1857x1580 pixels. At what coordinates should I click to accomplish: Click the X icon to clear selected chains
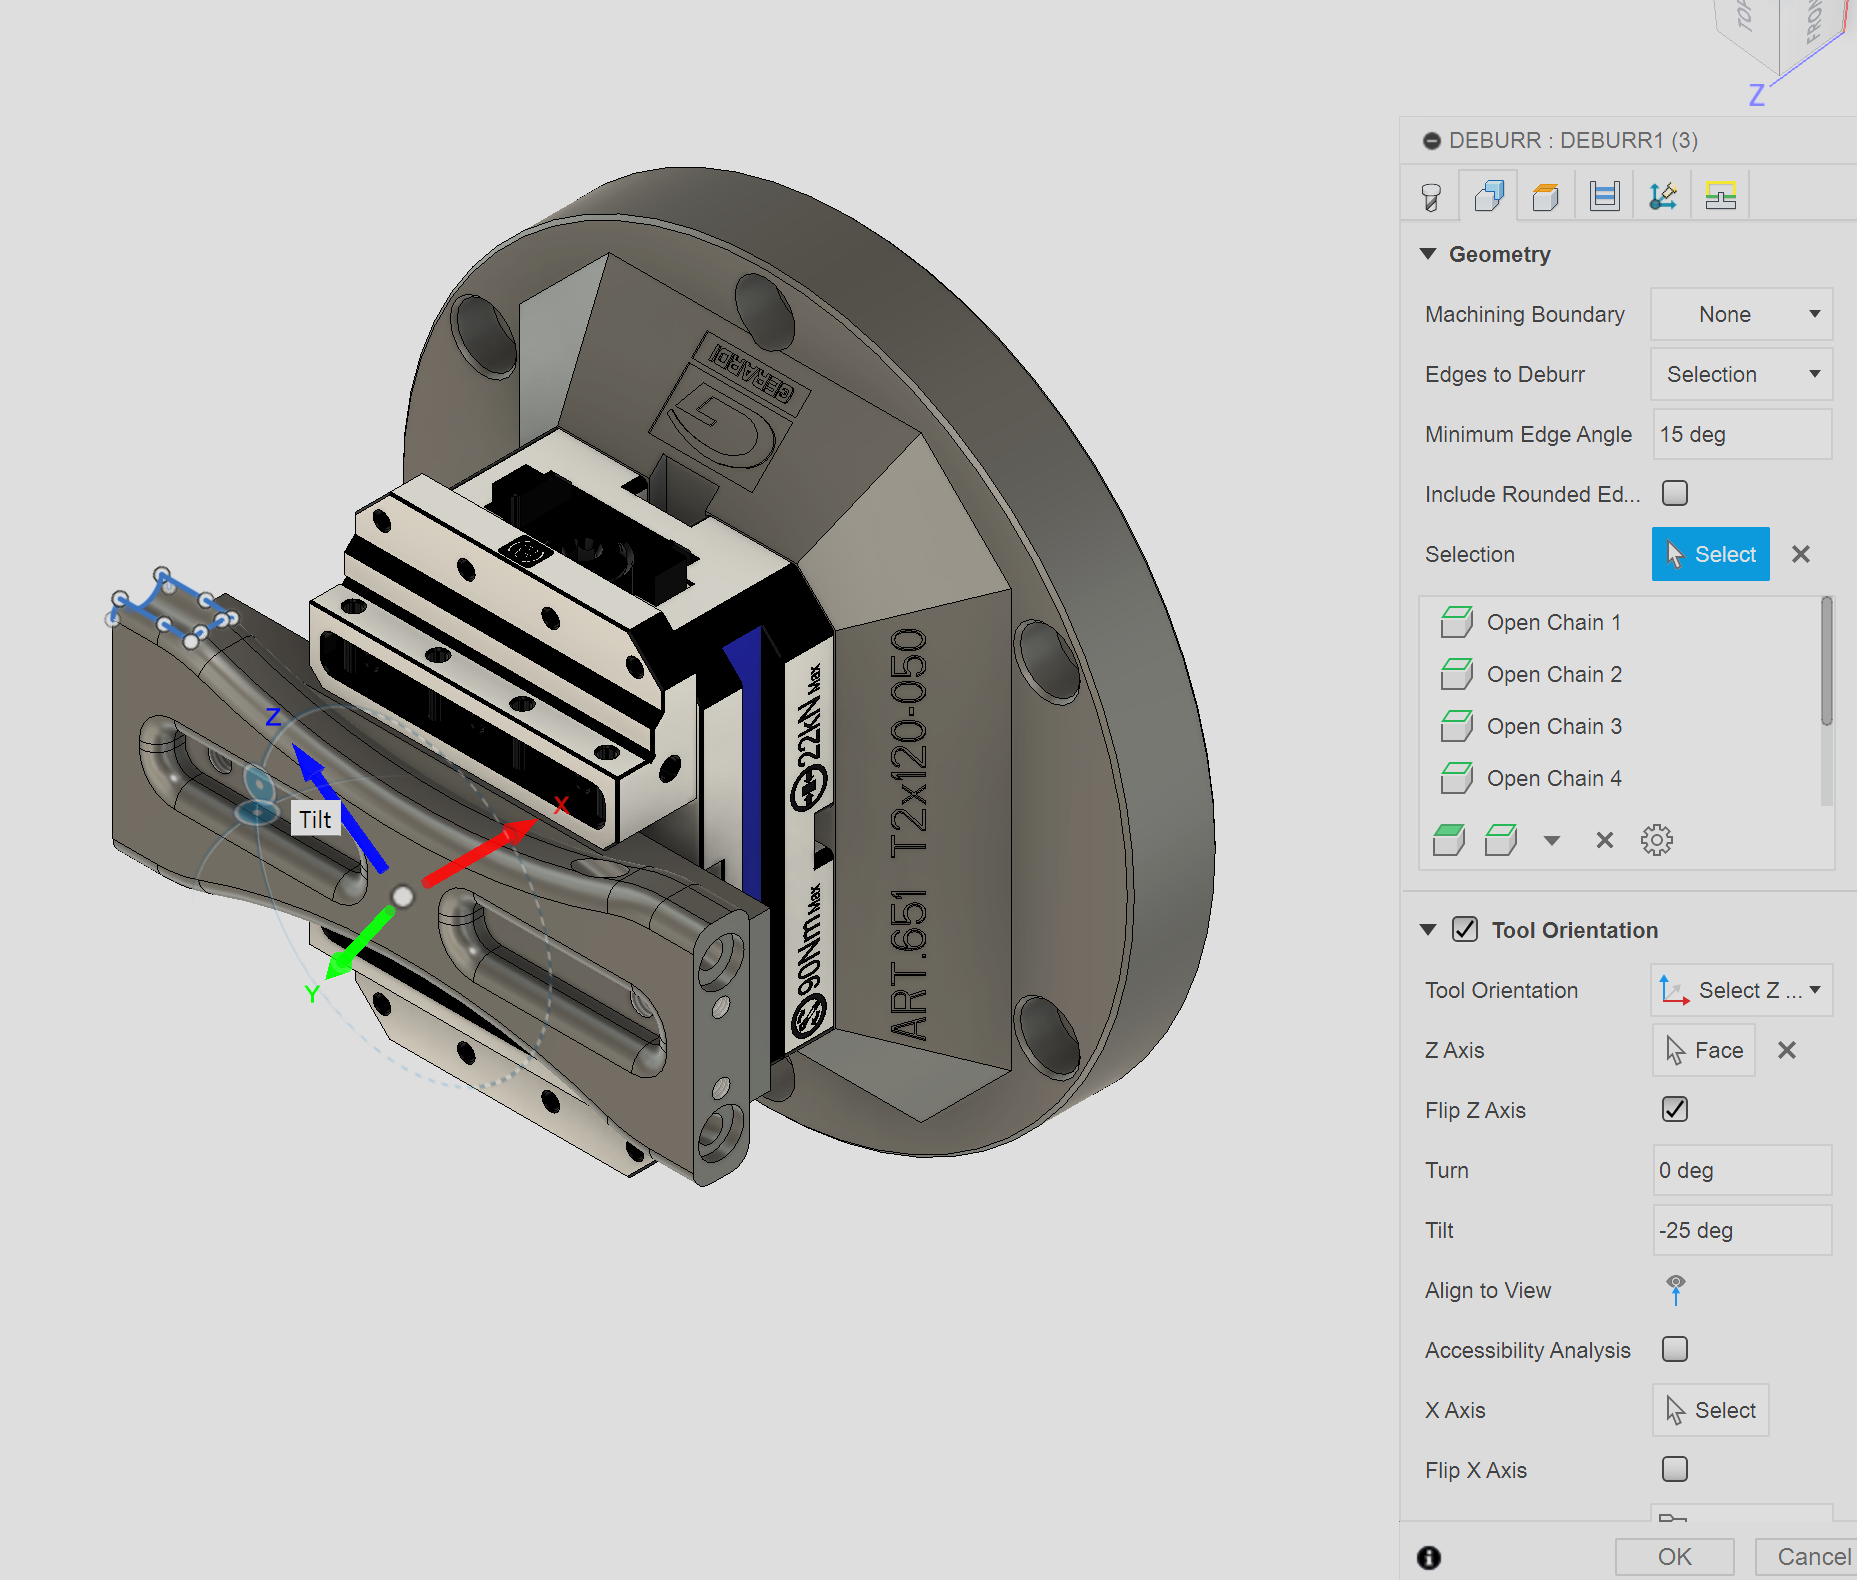click(x=1604, y=840)
